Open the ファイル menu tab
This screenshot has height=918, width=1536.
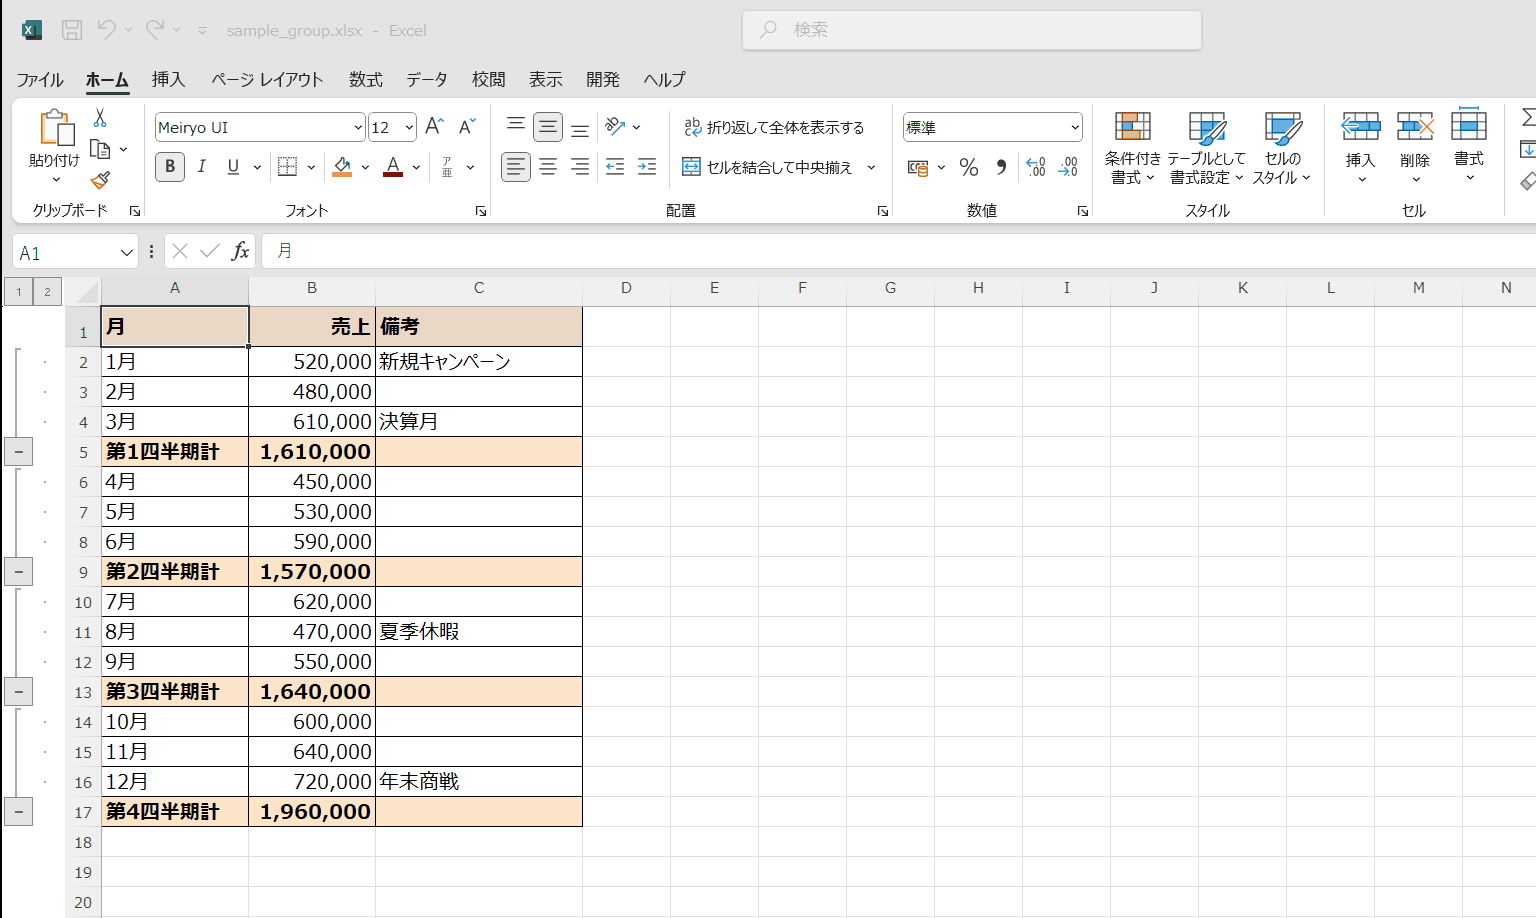40,80
